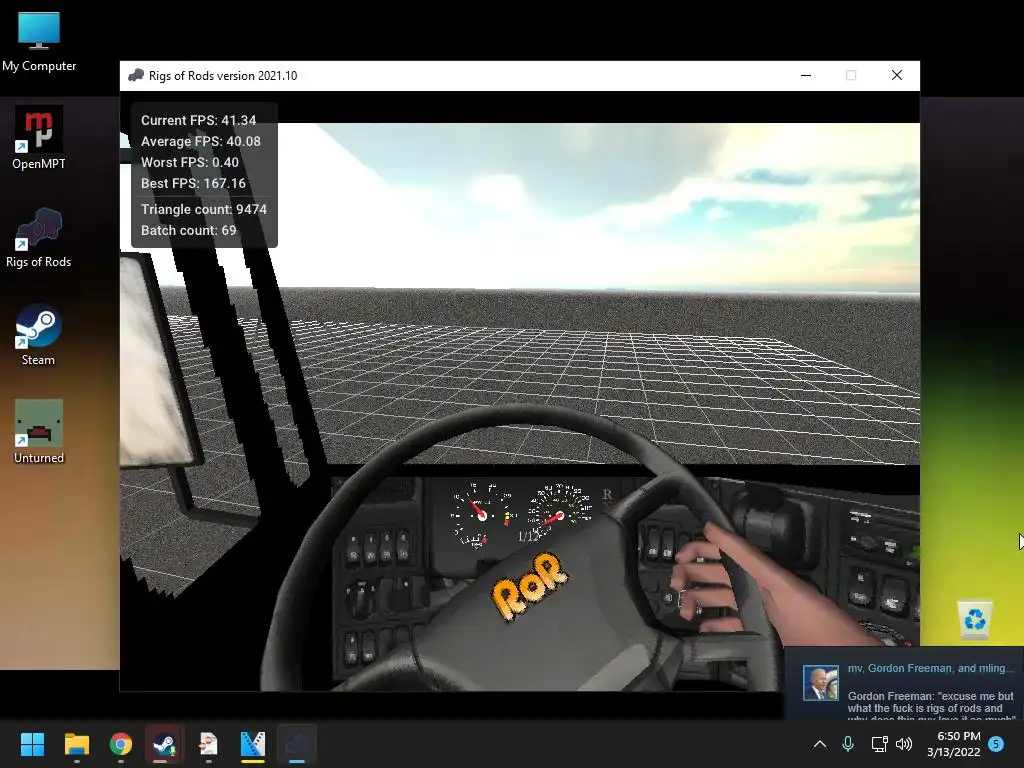Click the orange RoR logo on steering wheel
Image resolution: width=1024 pixels, height=768 pixels.
530,586
